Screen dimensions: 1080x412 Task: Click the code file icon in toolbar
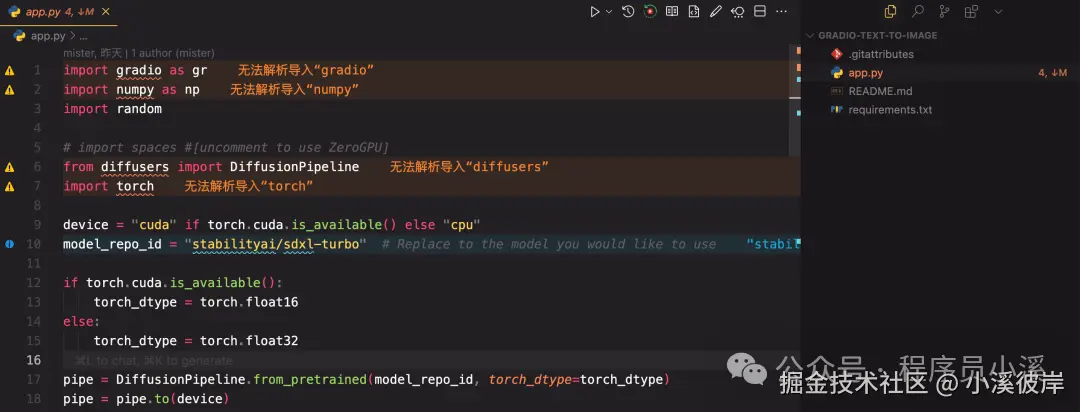pos(694,12)
